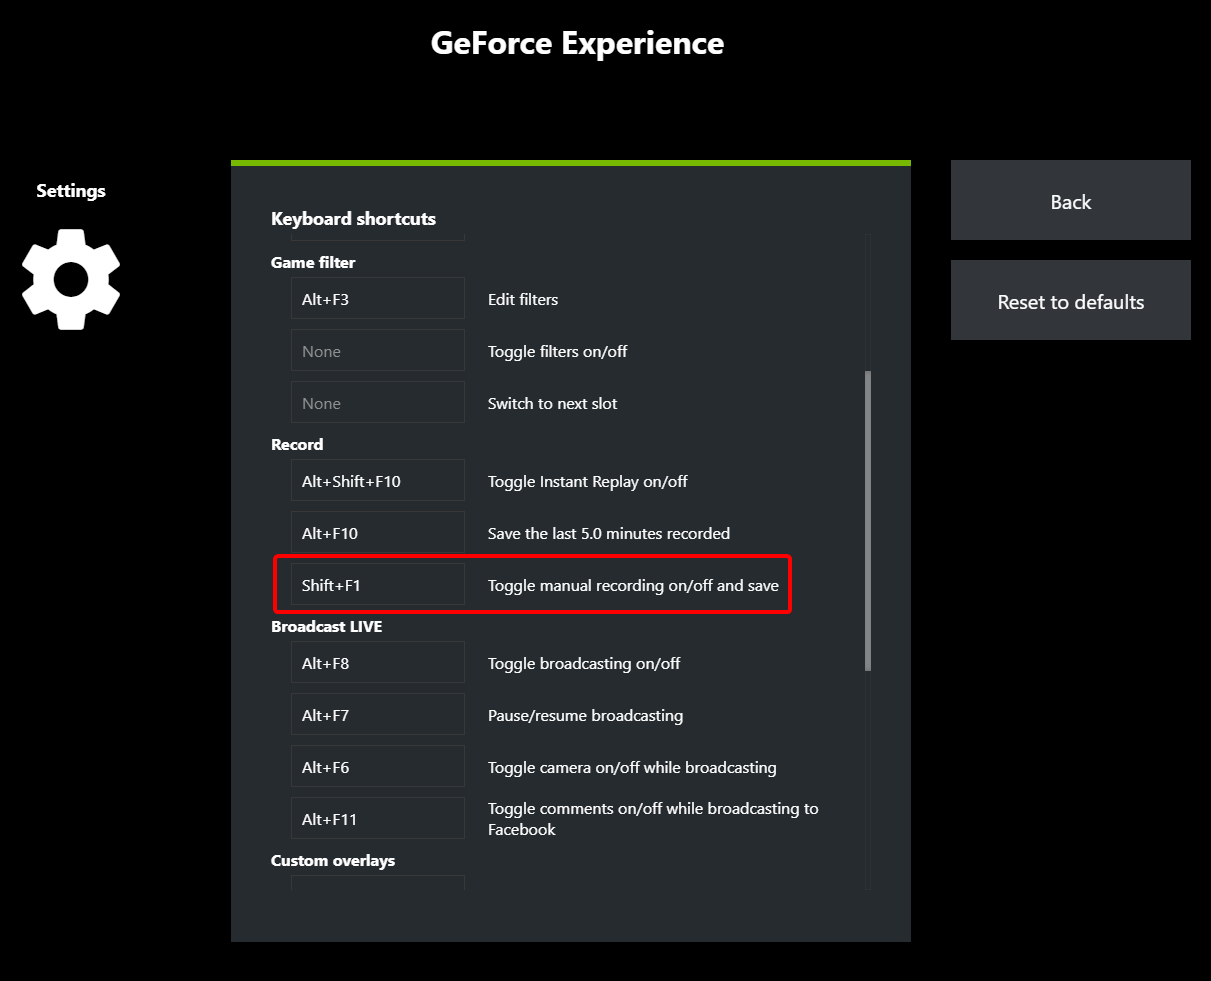Click the Settings gear icon
Viewport: 1211px width, 981px height.
click(x=71, y=279)
